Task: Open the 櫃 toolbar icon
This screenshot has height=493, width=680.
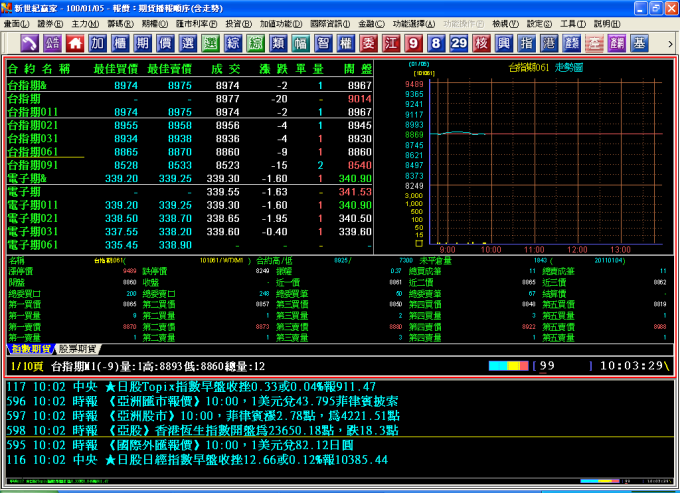Action: pos(120,43)
